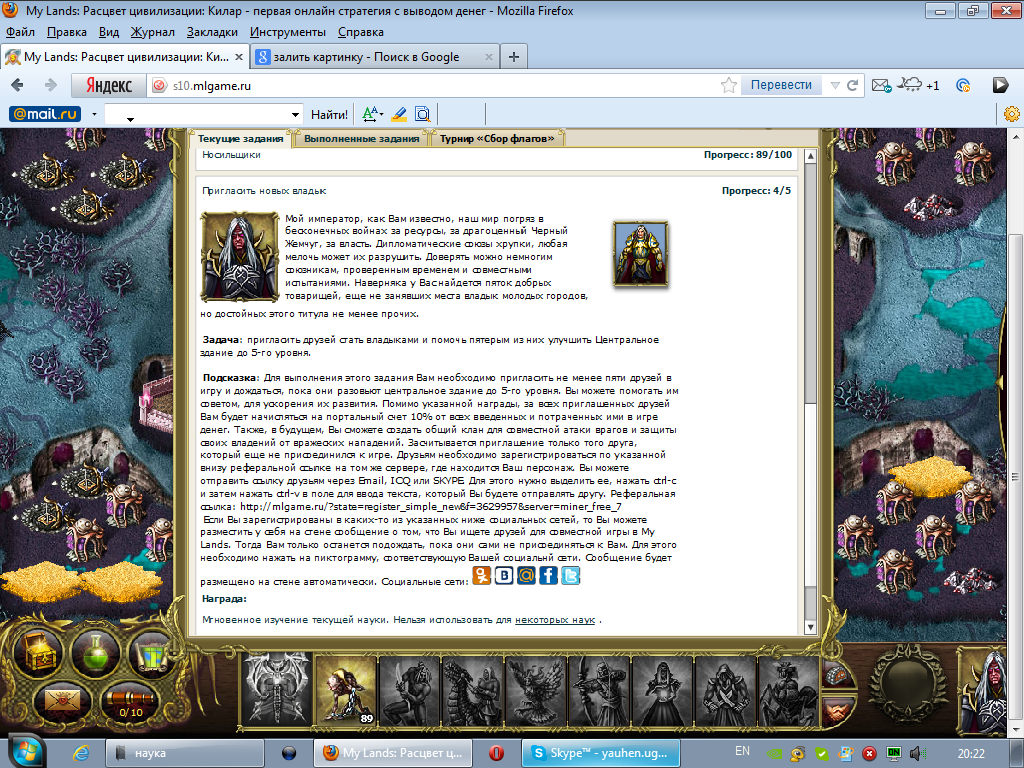Click the handshake diplomacy icon
Image resolution: width=1024 pixels, height=768 pixels.
[x=838, y=711]
